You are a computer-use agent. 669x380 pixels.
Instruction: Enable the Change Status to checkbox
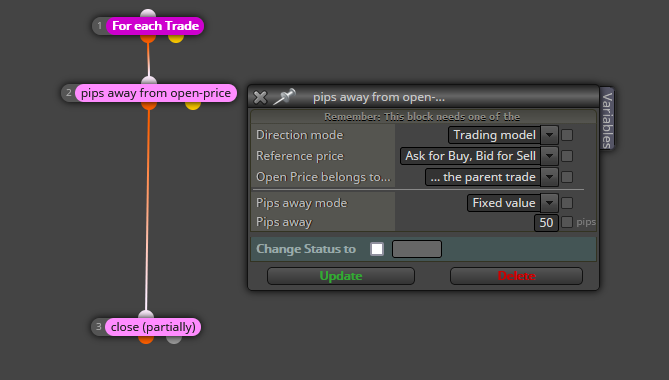[x=377, y=249]
